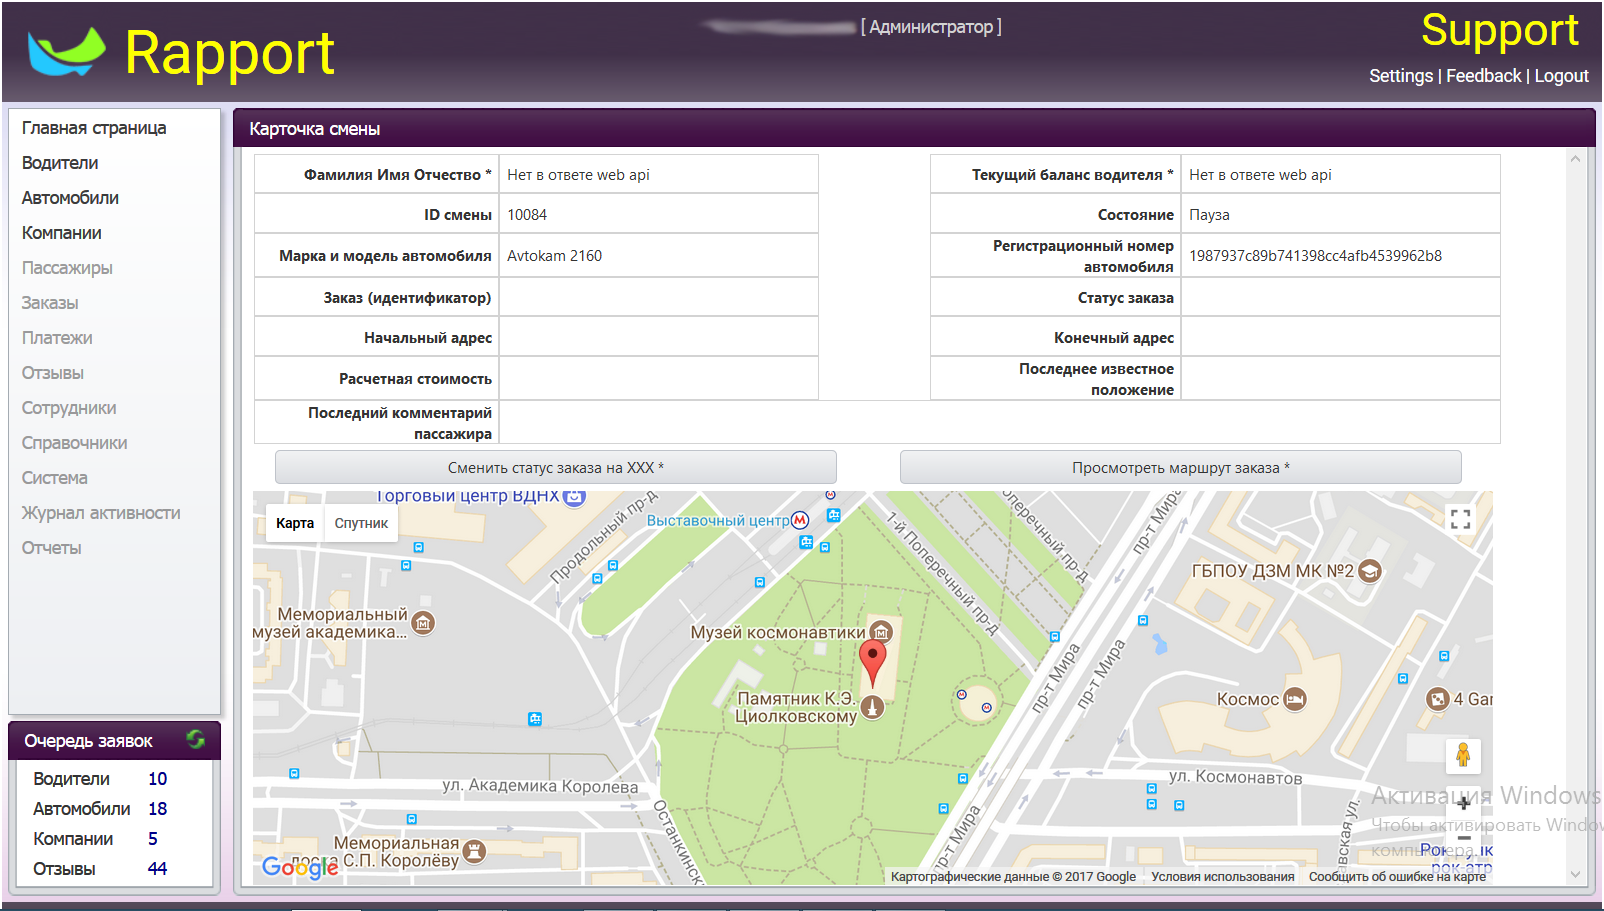The width and height of the screenshot is (1604, 911).
Task: Open Пассажиры in sidebar
Action: tap(67, 268)
